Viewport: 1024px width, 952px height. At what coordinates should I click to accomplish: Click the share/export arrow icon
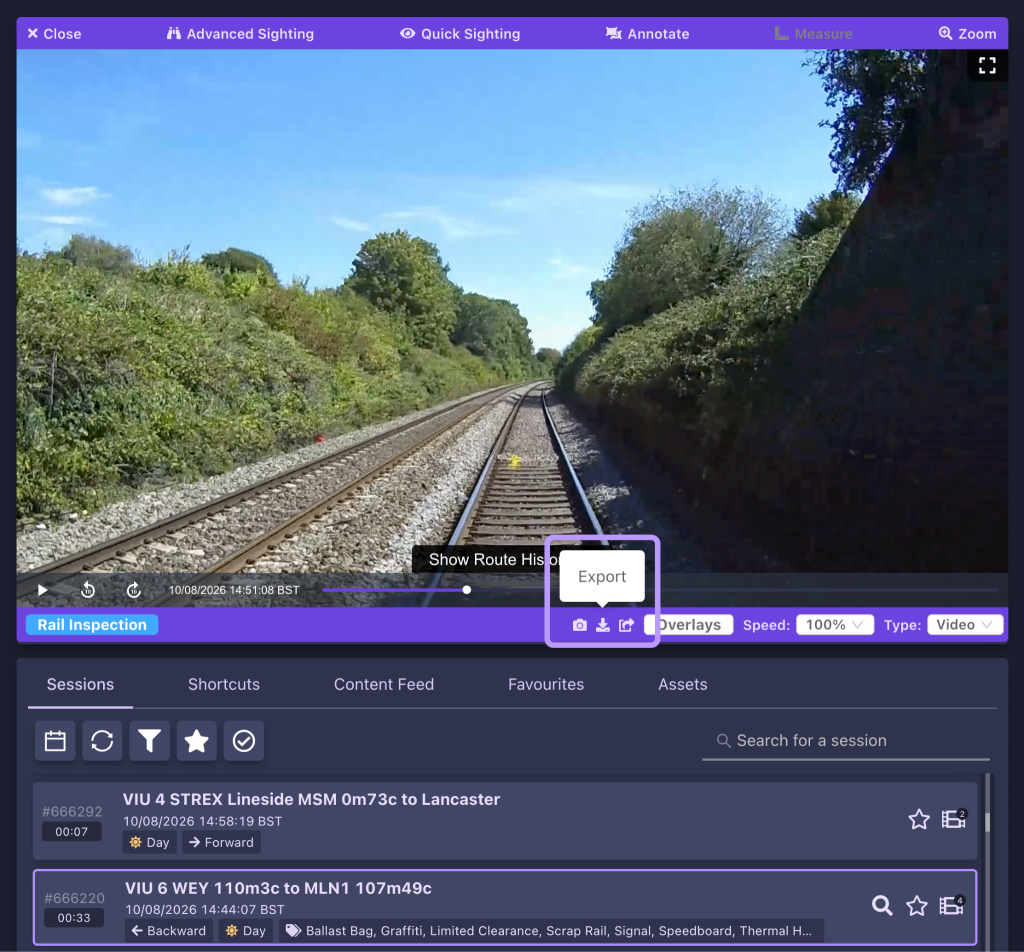[x=626, y=626]
